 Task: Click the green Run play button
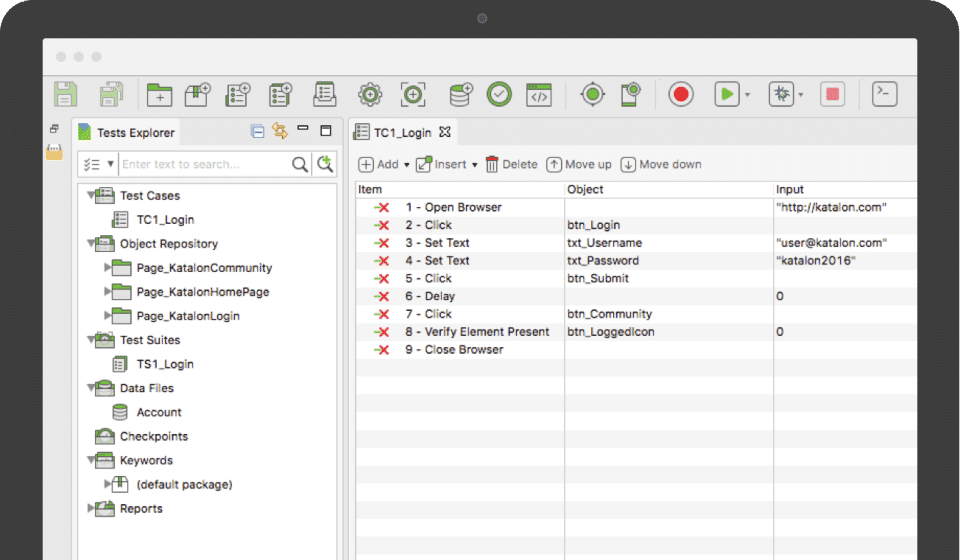coord(726,94)
